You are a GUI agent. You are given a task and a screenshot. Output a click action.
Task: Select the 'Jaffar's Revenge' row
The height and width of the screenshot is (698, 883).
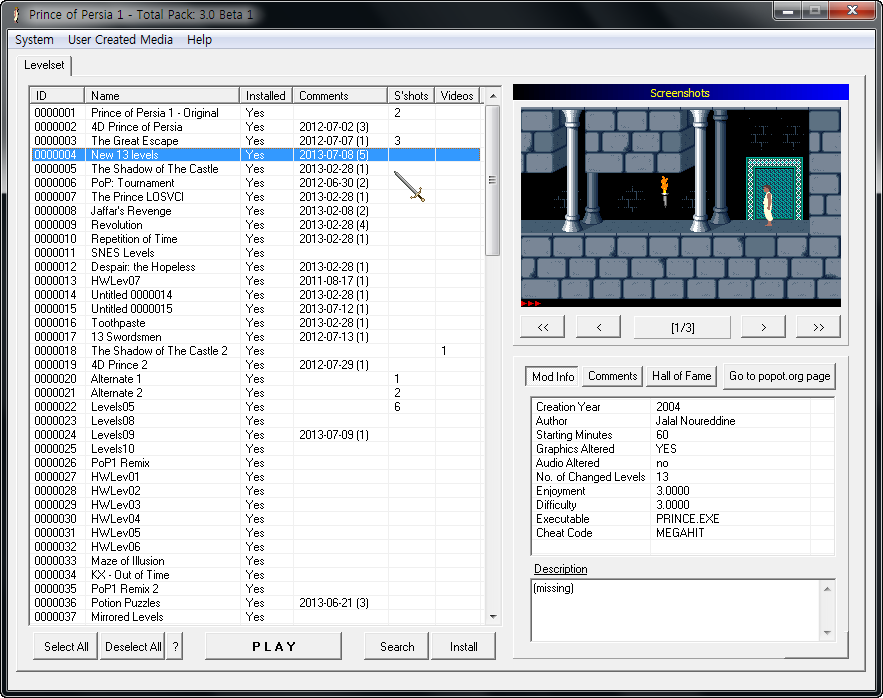click(x=256, y=211)
